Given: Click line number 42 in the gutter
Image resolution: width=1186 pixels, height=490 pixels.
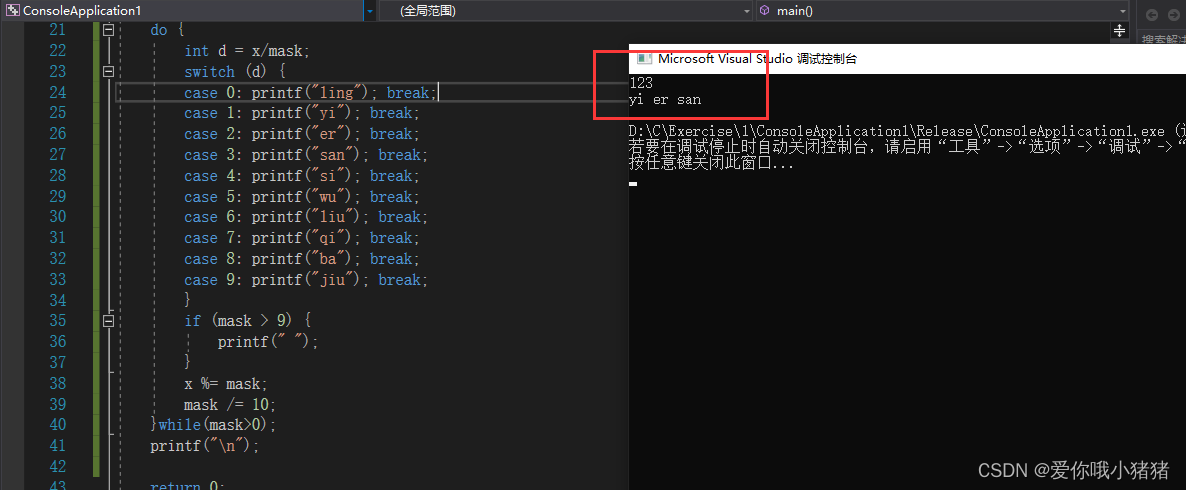Looking at the screenshot, I should tap(57, 466).
